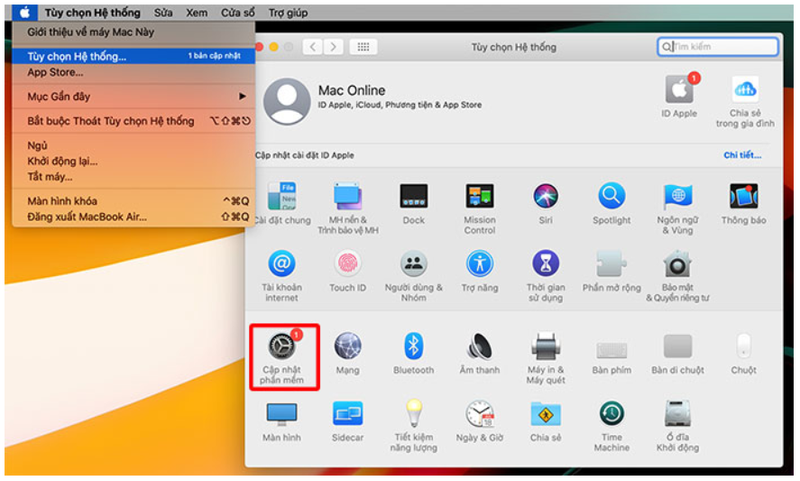Open Máy in & Máy quét pane

545,347
